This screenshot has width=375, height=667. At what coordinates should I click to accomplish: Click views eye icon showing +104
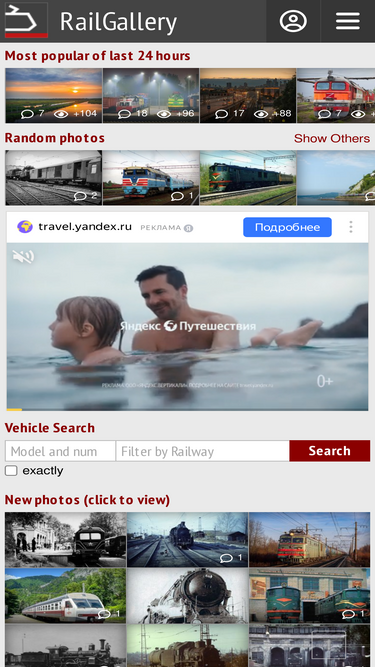61,114
